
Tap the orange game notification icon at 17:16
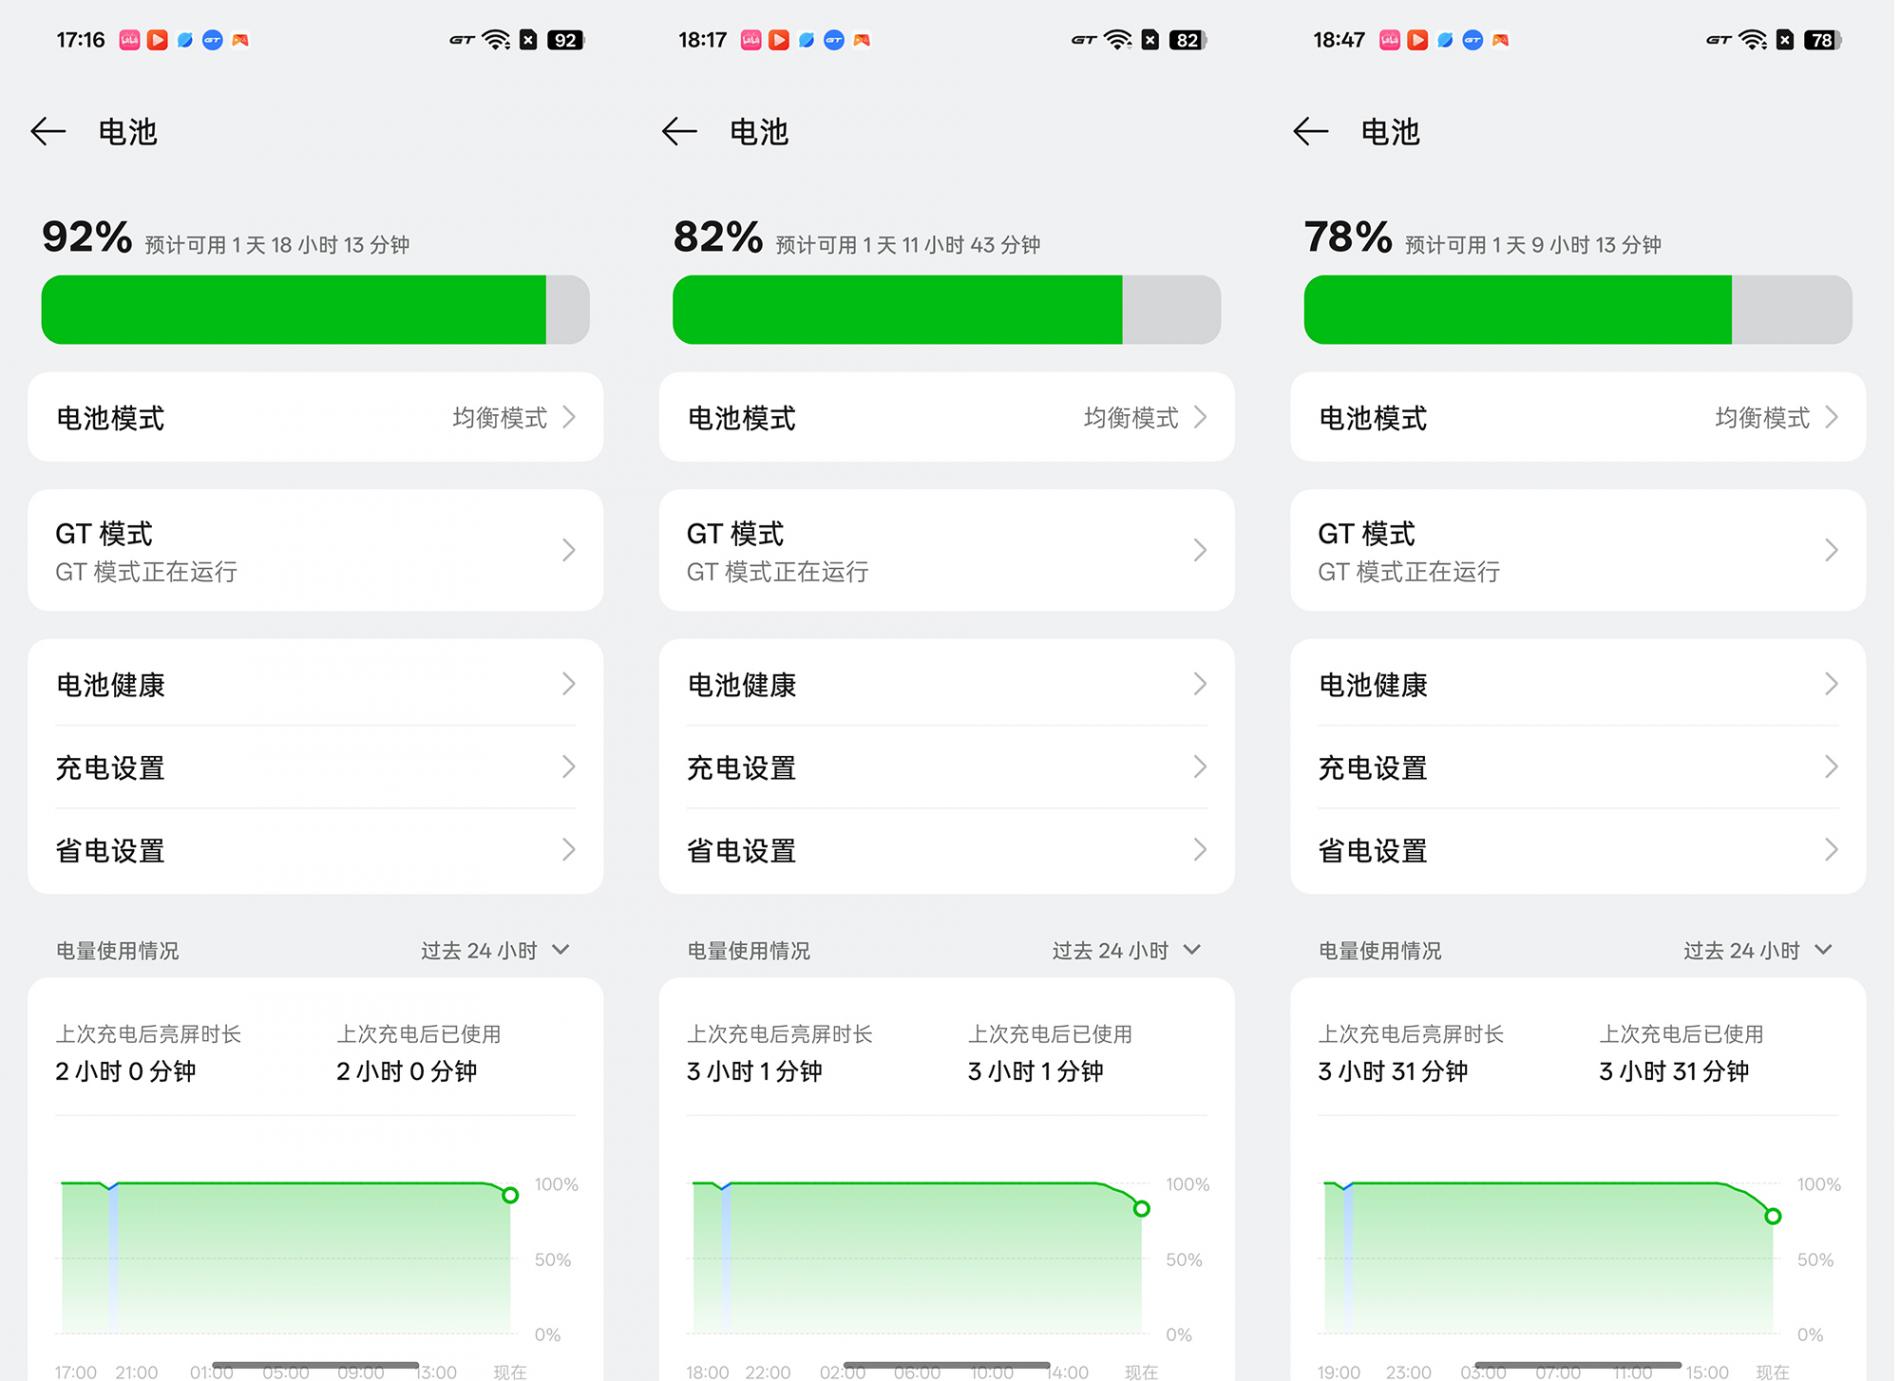240,40
